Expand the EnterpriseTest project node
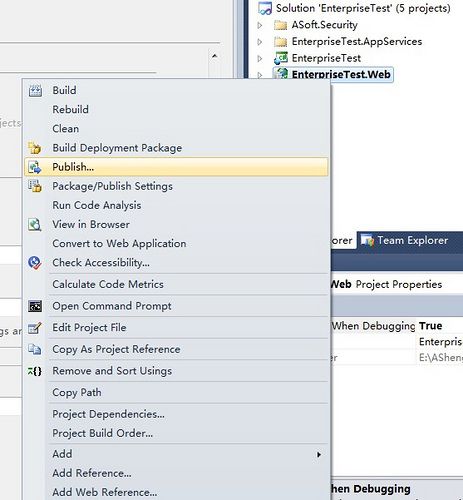This screenshot has height=500, width=463. pos(260,58)
